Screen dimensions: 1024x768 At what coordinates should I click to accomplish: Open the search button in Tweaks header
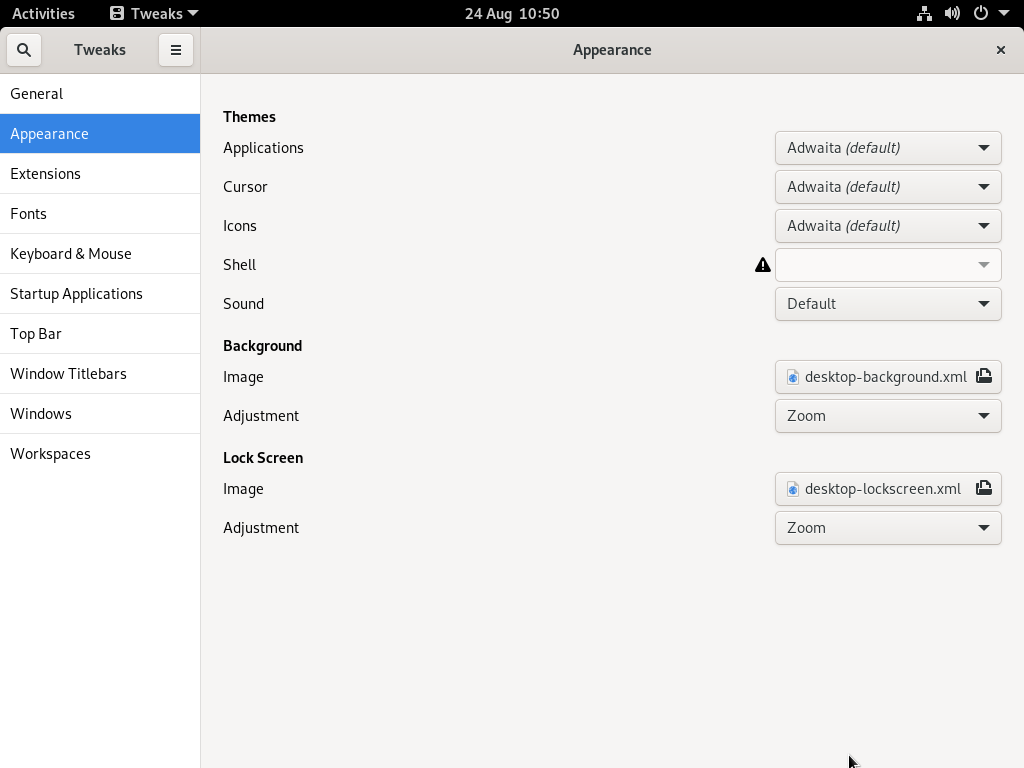click(24, 50)
